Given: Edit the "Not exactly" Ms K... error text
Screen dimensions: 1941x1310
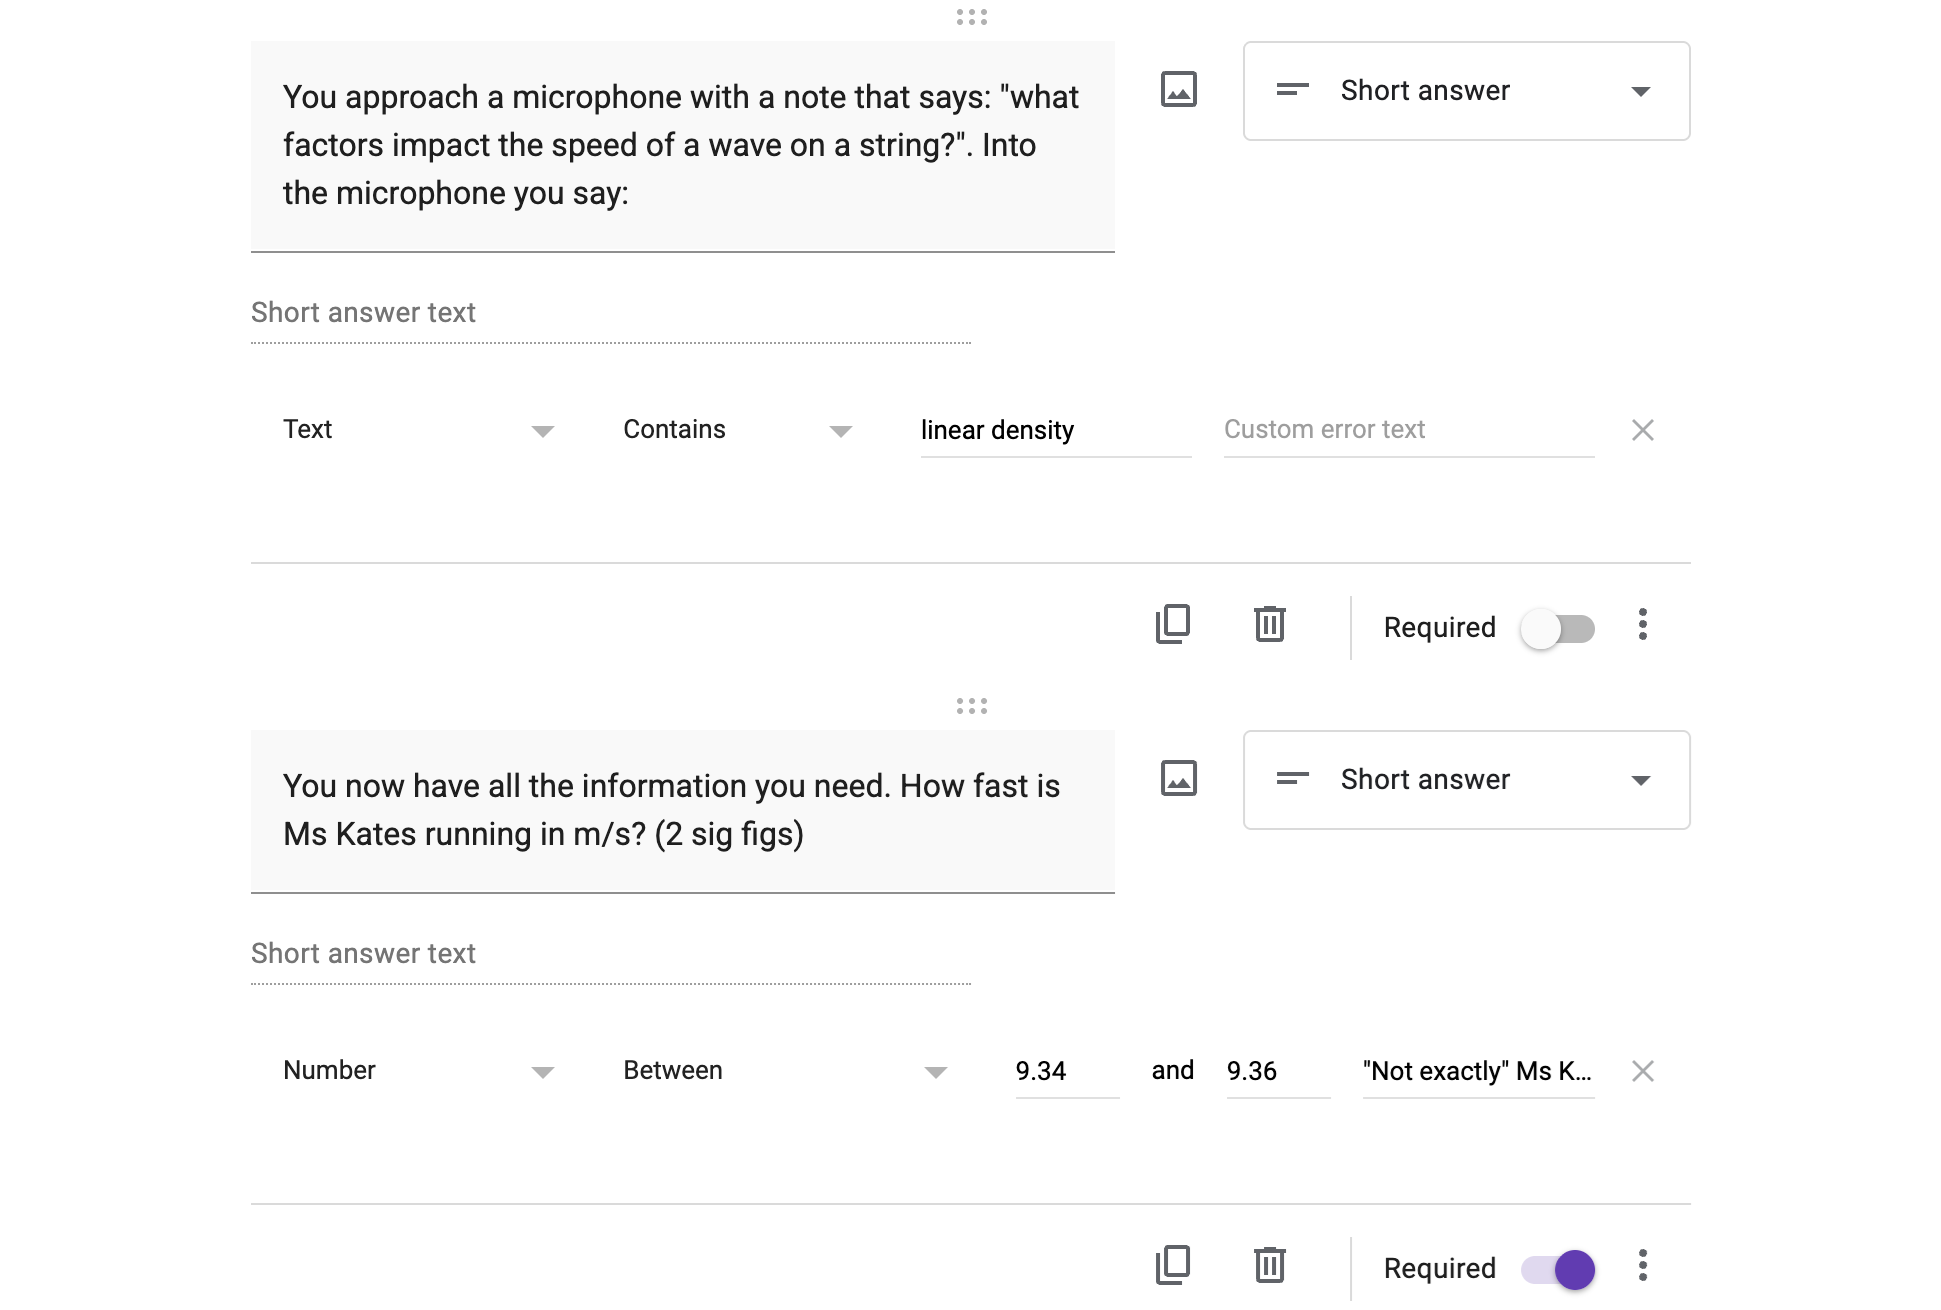Looking at the screenshot, I should point(1478,1072).
